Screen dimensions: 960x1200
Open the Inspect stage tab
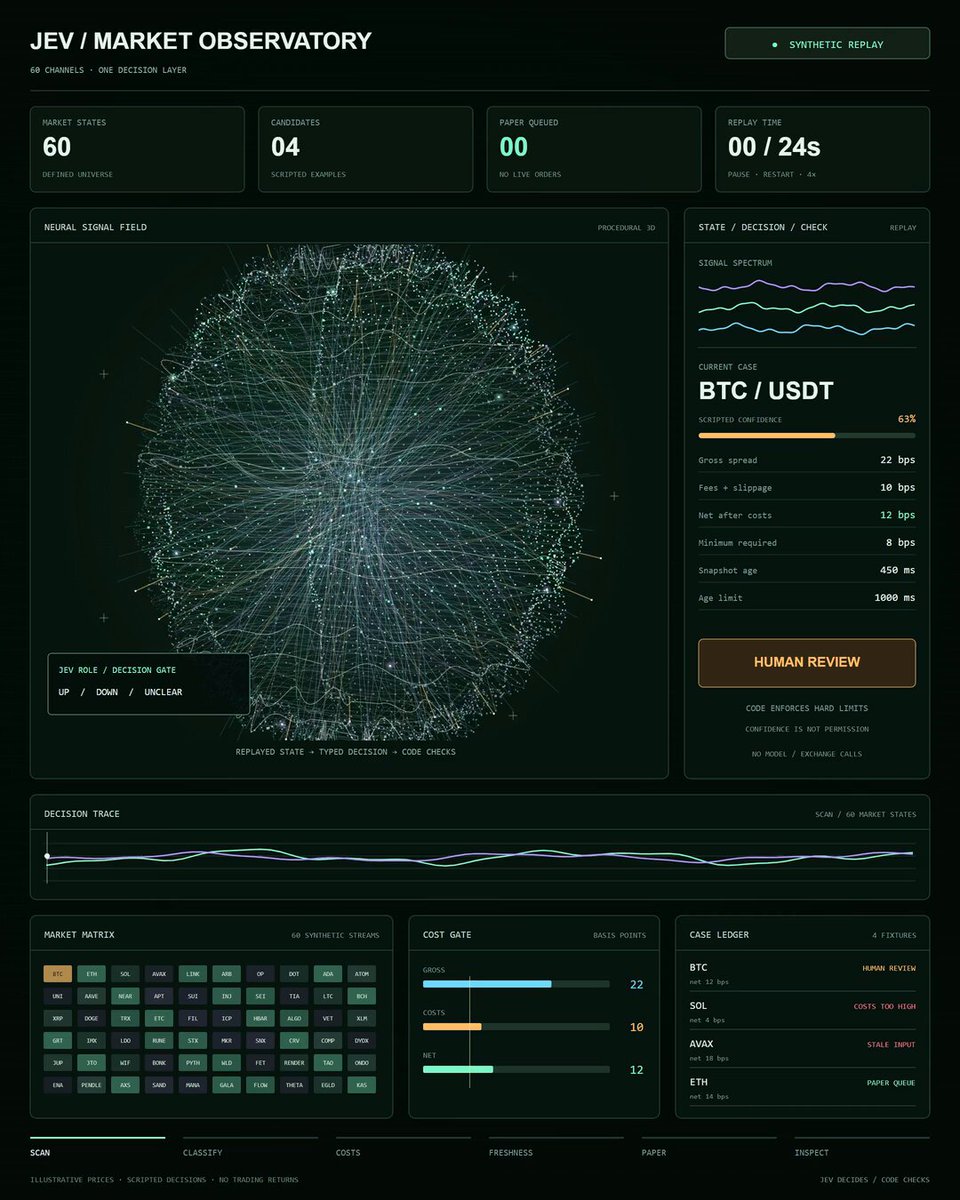862,1146
